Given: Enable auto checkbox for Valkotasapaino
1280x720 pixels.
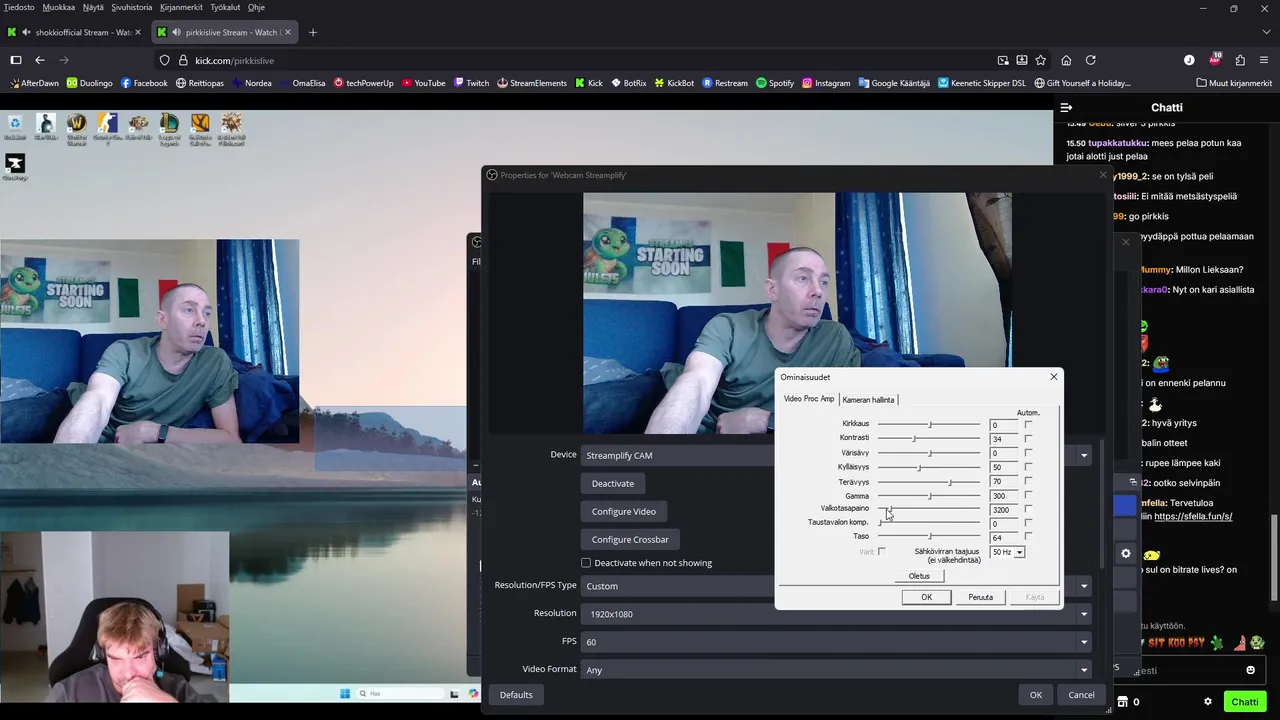Looking at the screenshot, I should point(1028,509).
